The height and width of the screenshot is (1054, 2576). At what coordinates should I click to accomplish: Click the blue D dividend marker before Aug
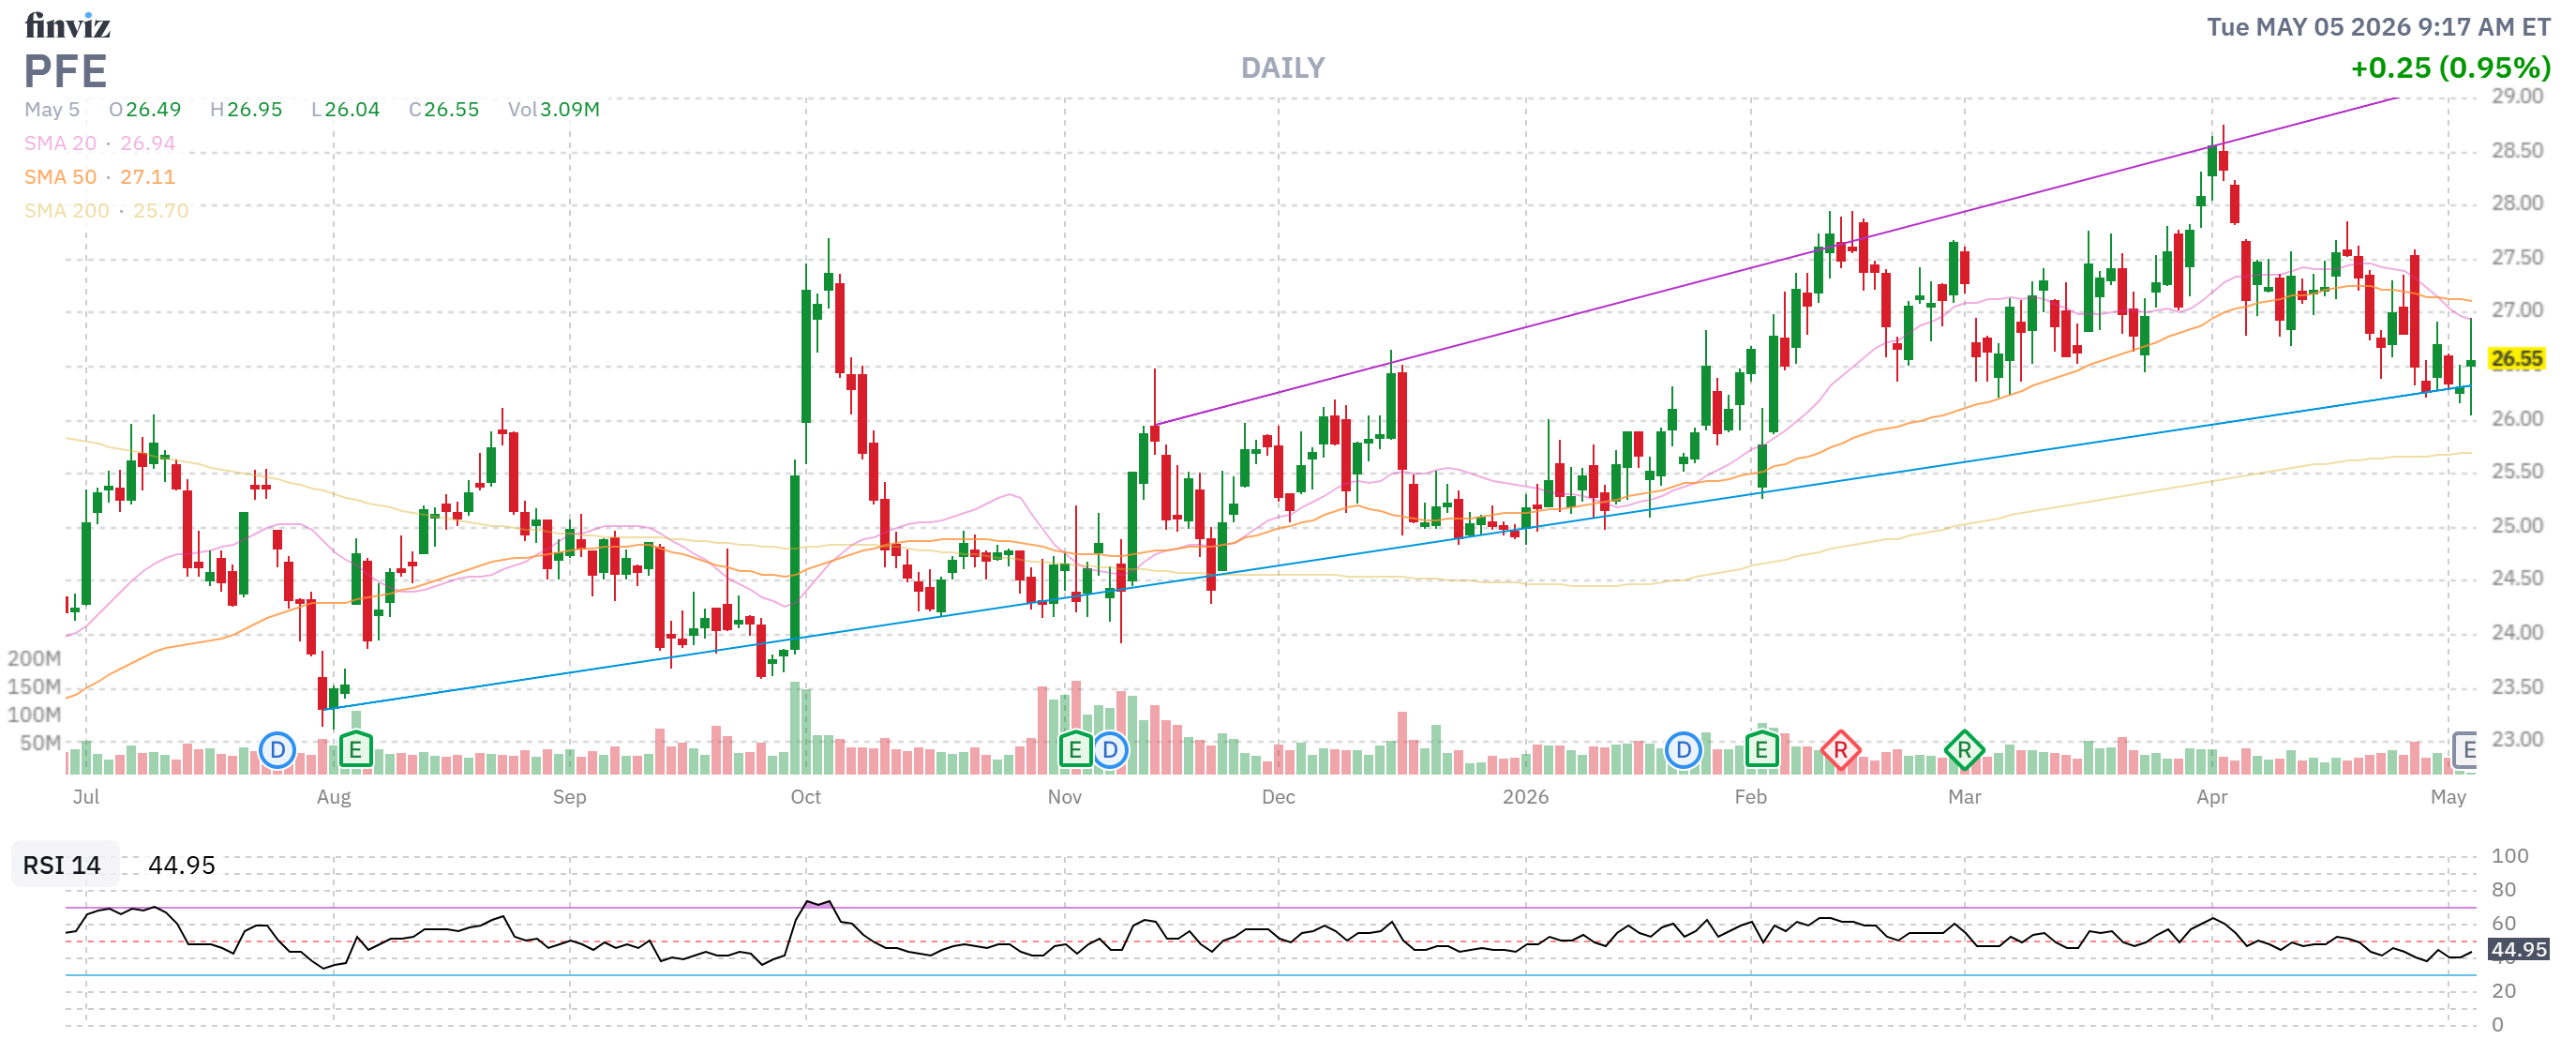click(277, 750)
